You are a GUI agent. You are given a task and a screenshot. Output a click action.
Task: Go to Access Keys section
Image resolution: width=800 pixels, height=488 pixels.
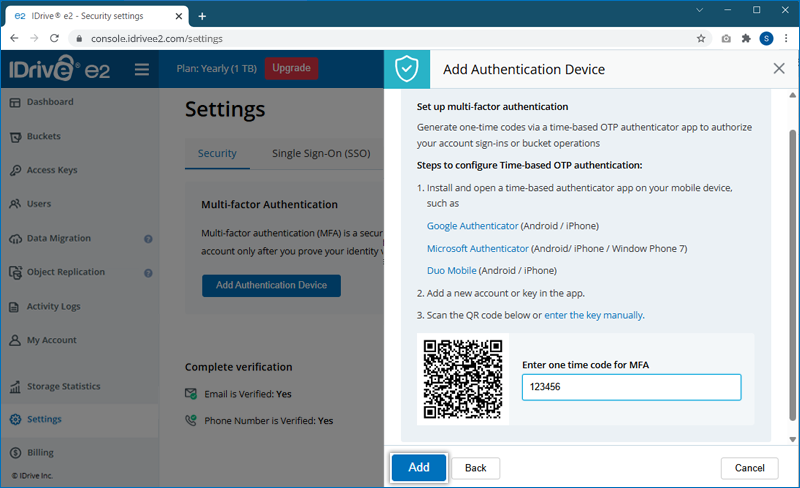click(x=52, y=170)
